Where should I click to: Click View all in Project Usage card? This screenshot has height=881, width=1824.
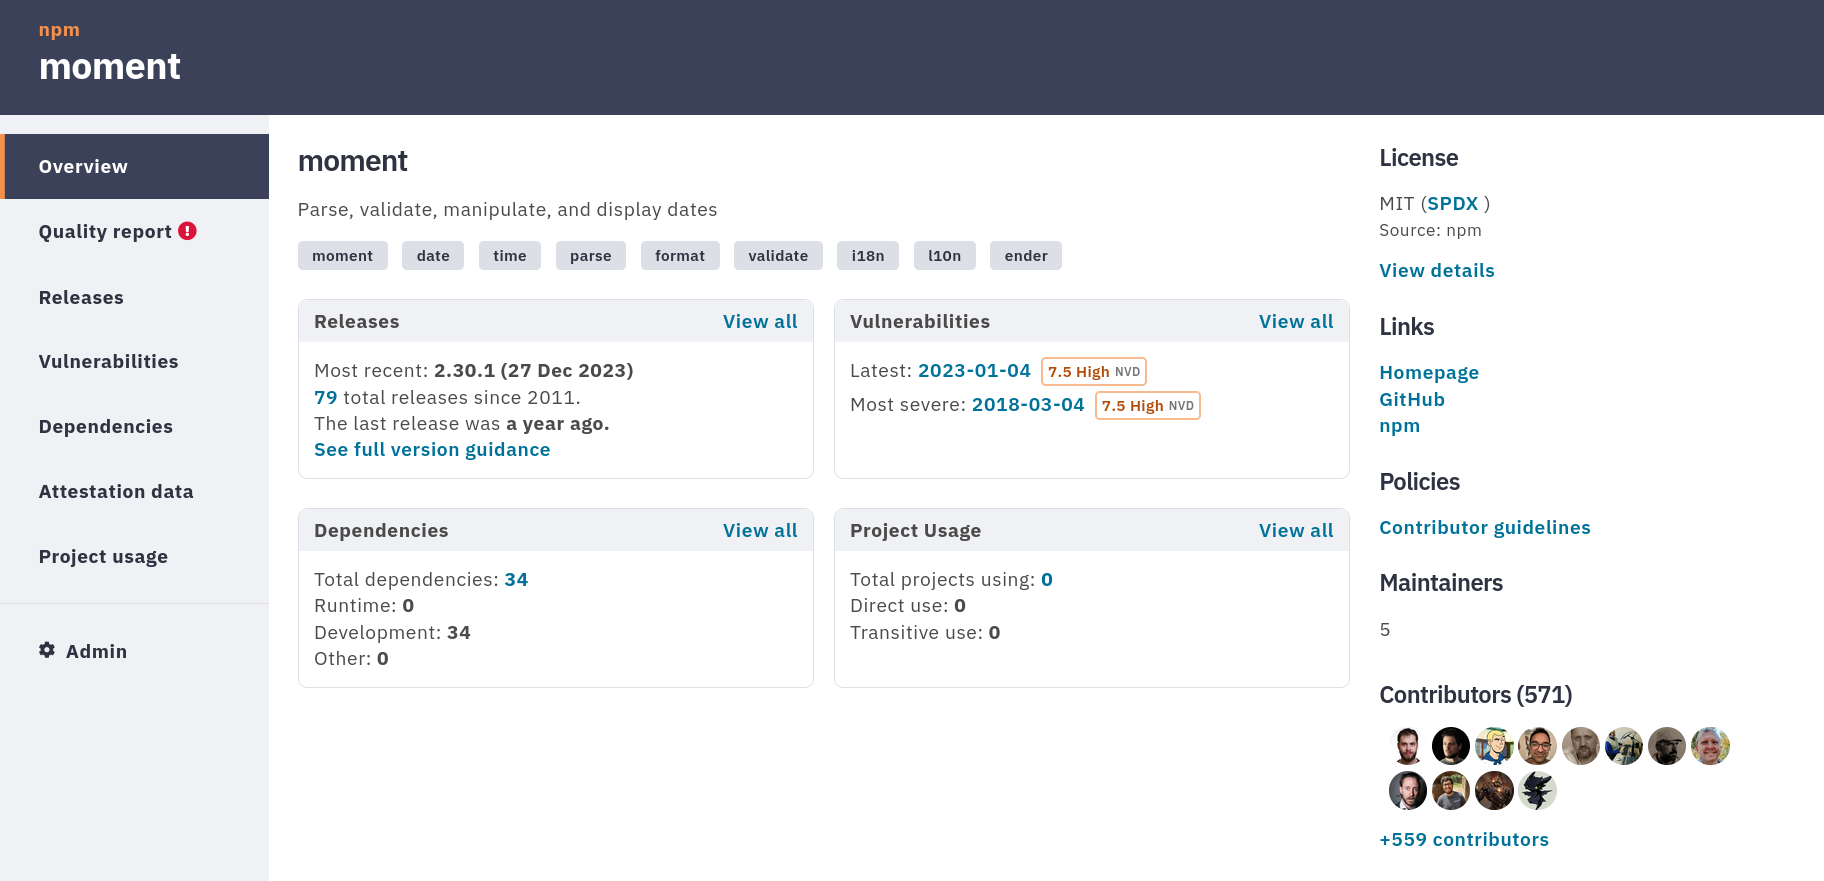[1296, 530]
